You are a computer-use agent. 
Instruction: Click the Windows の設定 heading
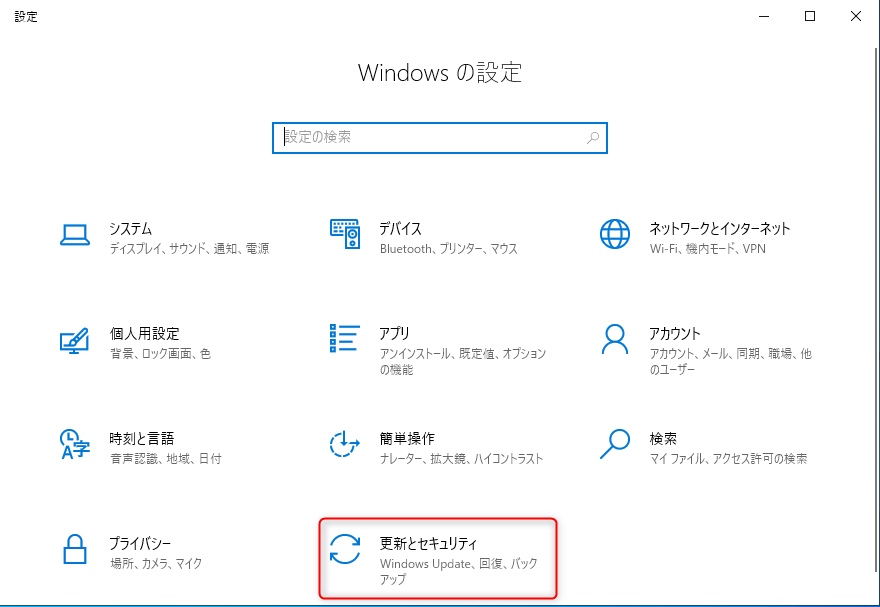point(440,73)
